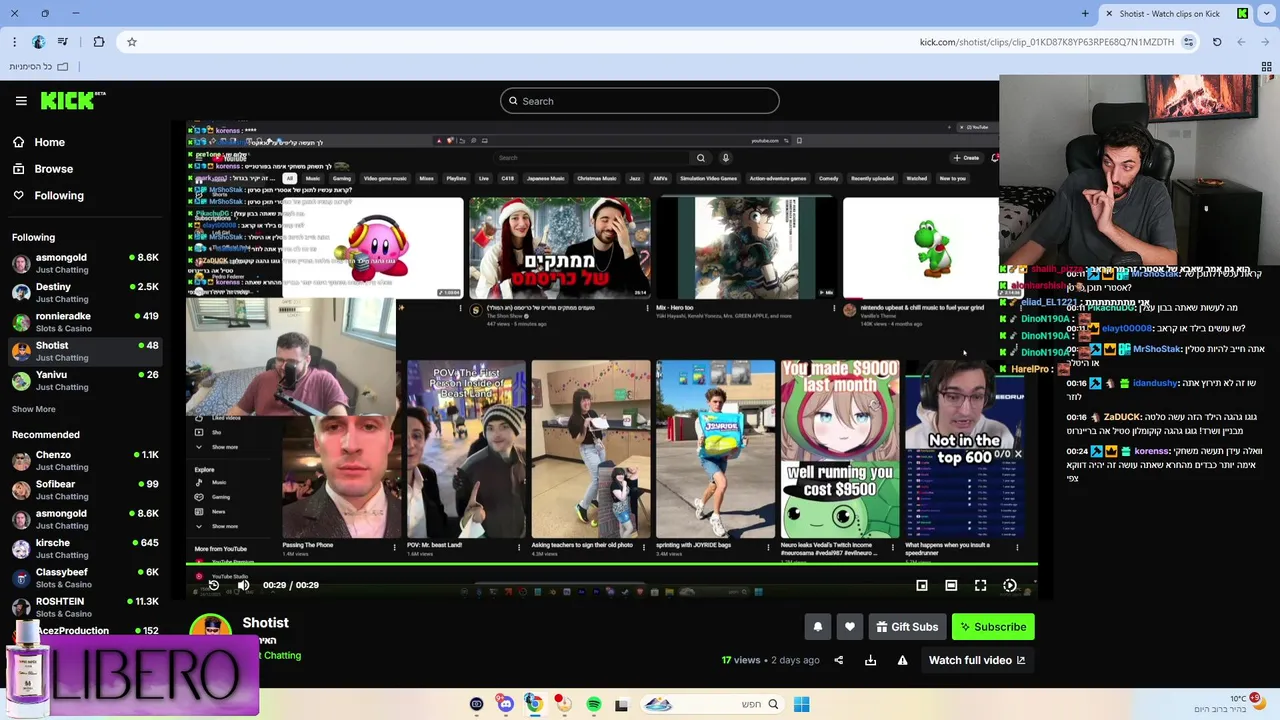This screenshot has width=1280, height=720.
Task: Reload the page
Action: coord(1217,42)
